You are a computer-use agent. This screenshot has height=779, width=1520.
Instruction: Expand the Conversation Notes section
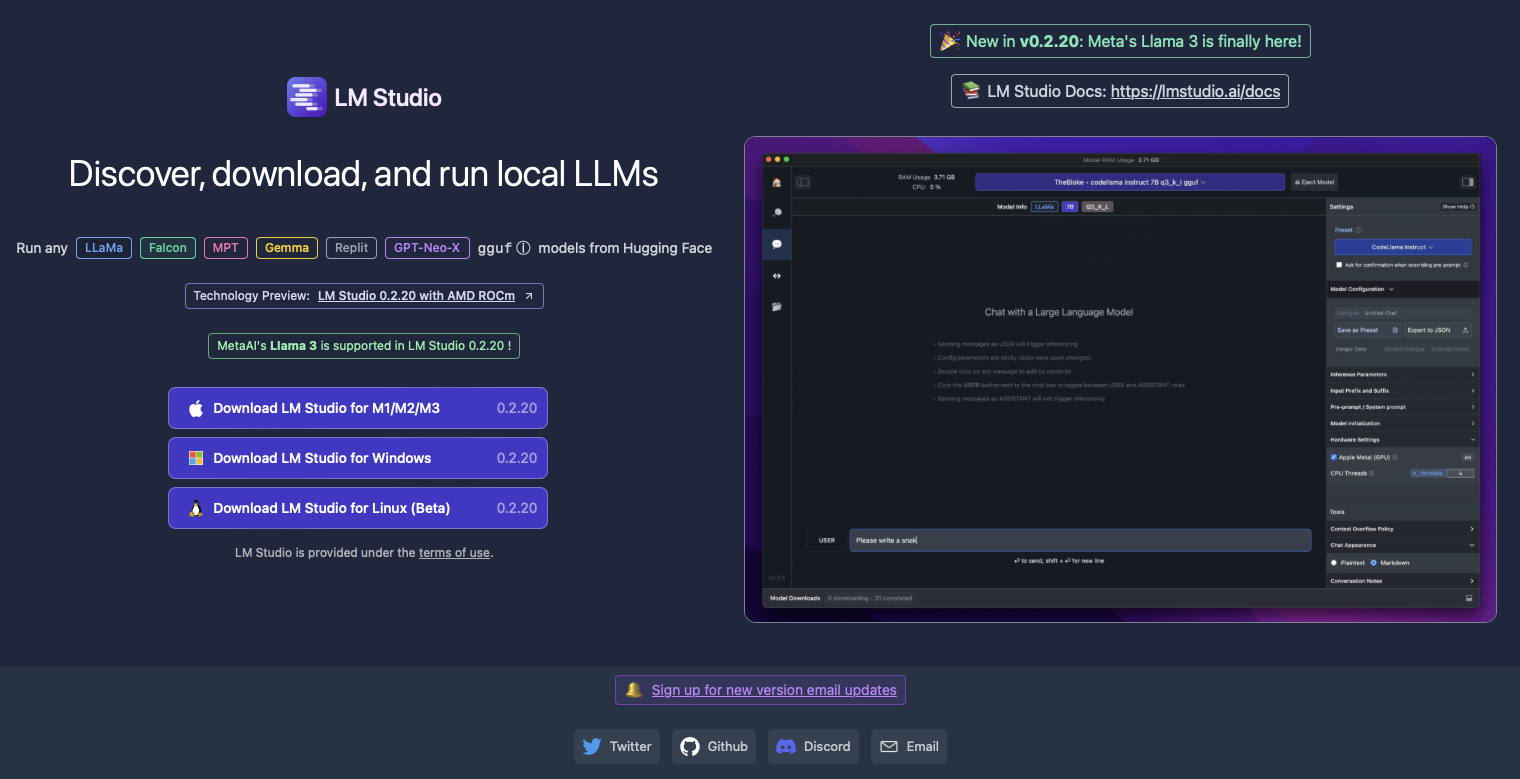(1402, 581)
